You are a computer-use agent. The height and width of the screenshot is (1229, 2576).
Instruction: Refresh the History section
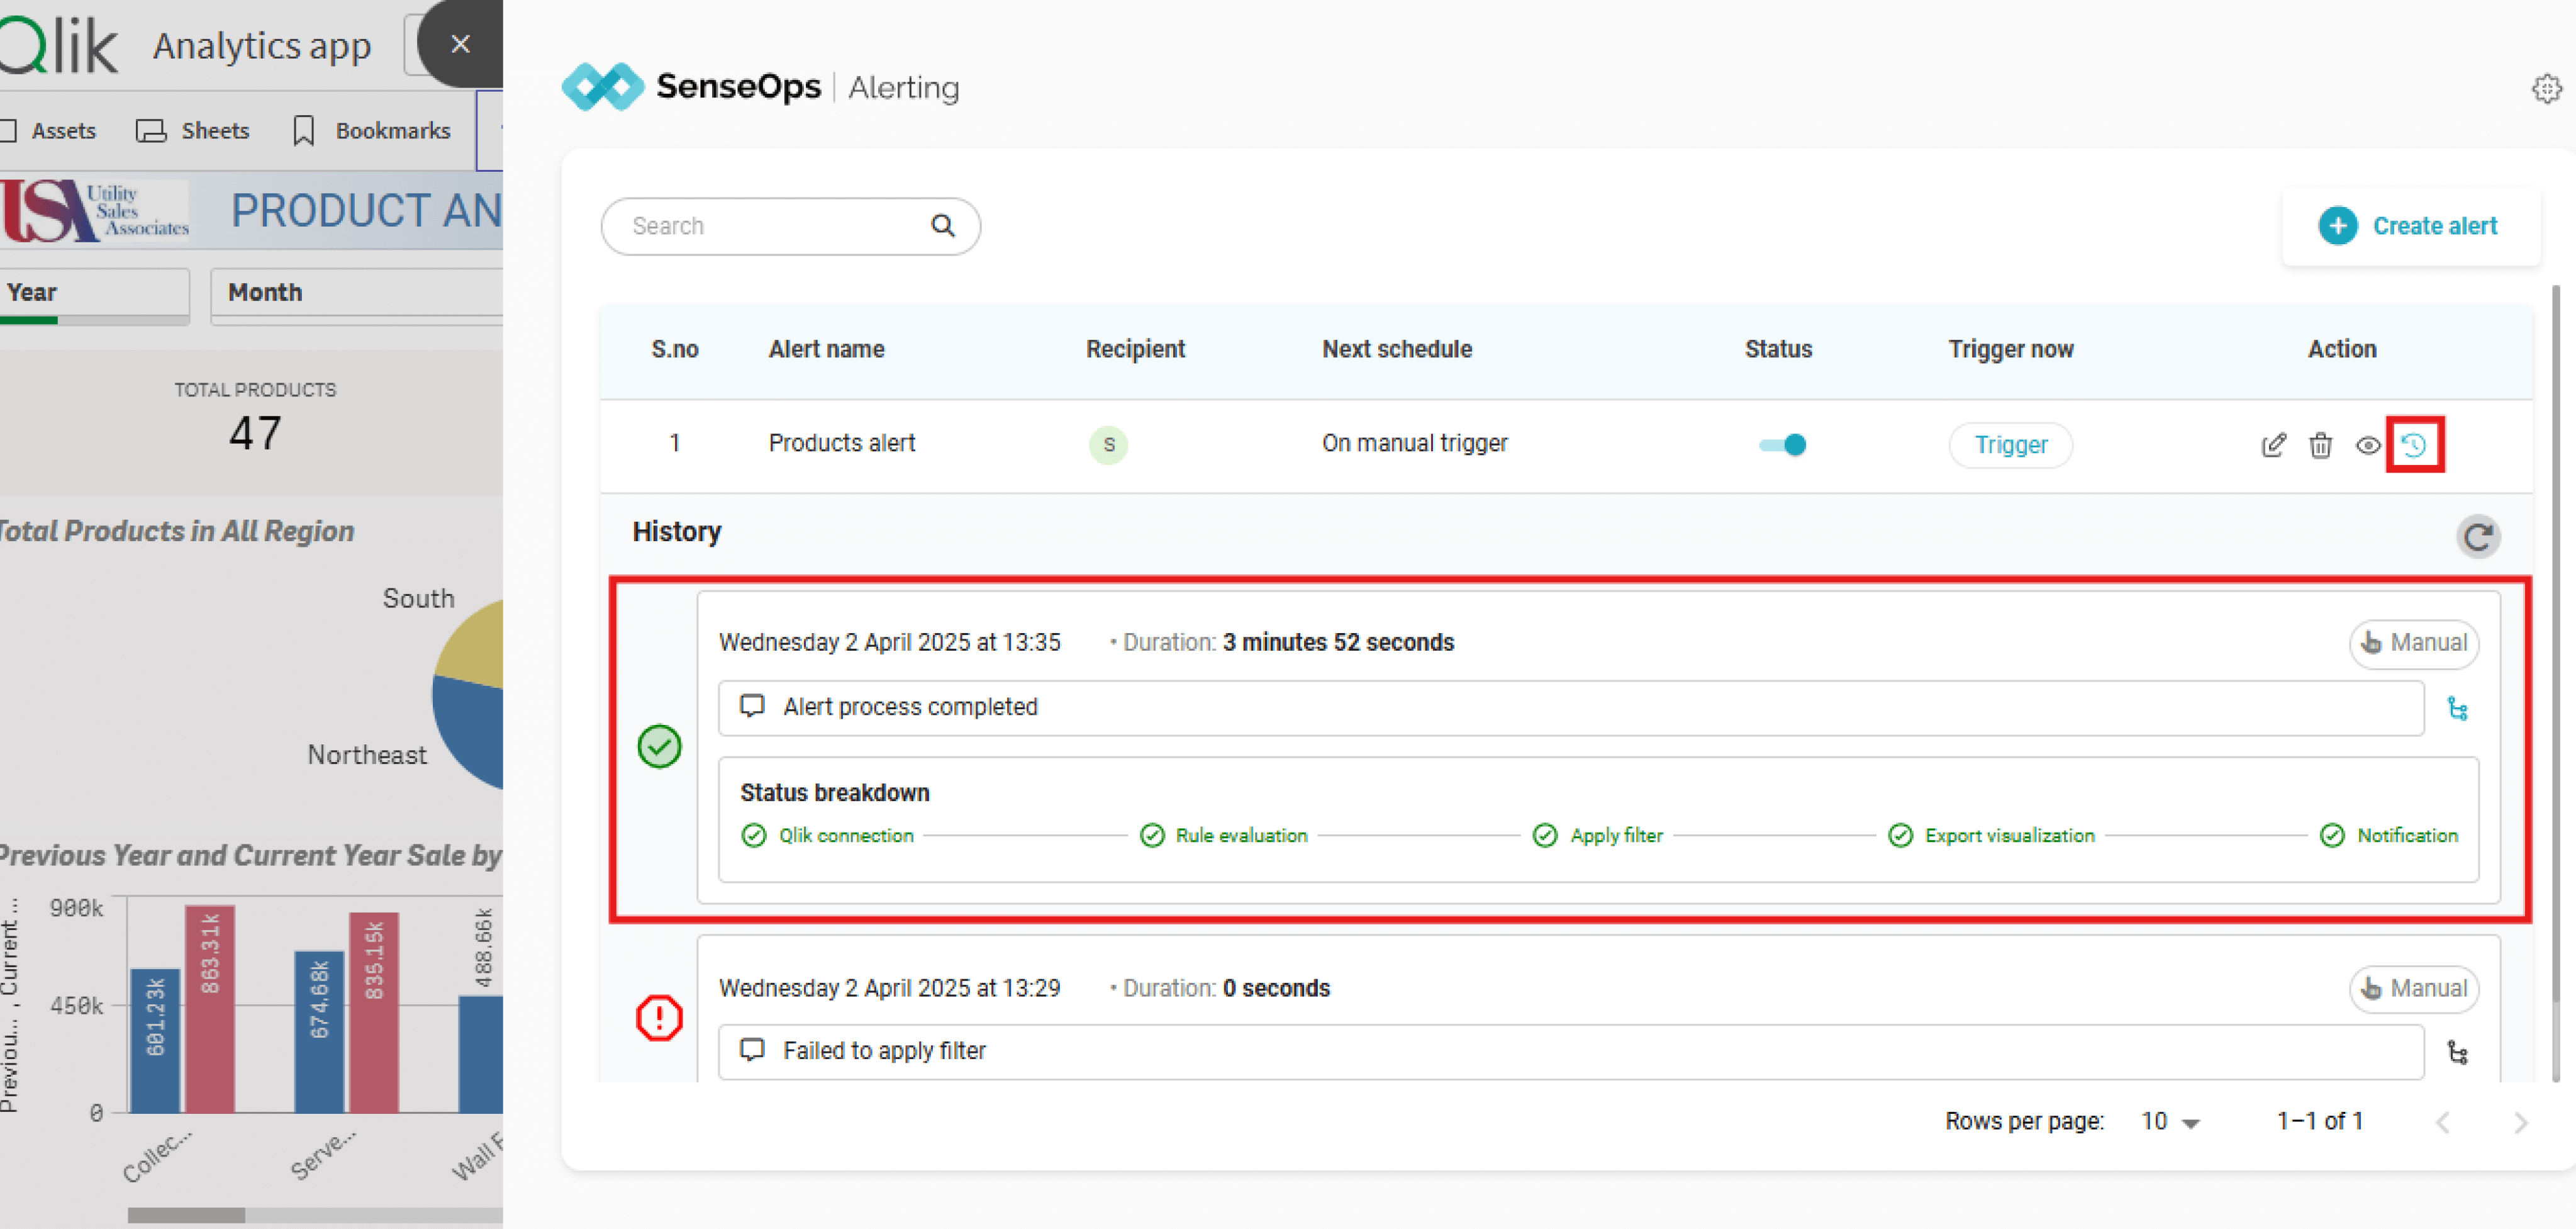[2478, 537]
